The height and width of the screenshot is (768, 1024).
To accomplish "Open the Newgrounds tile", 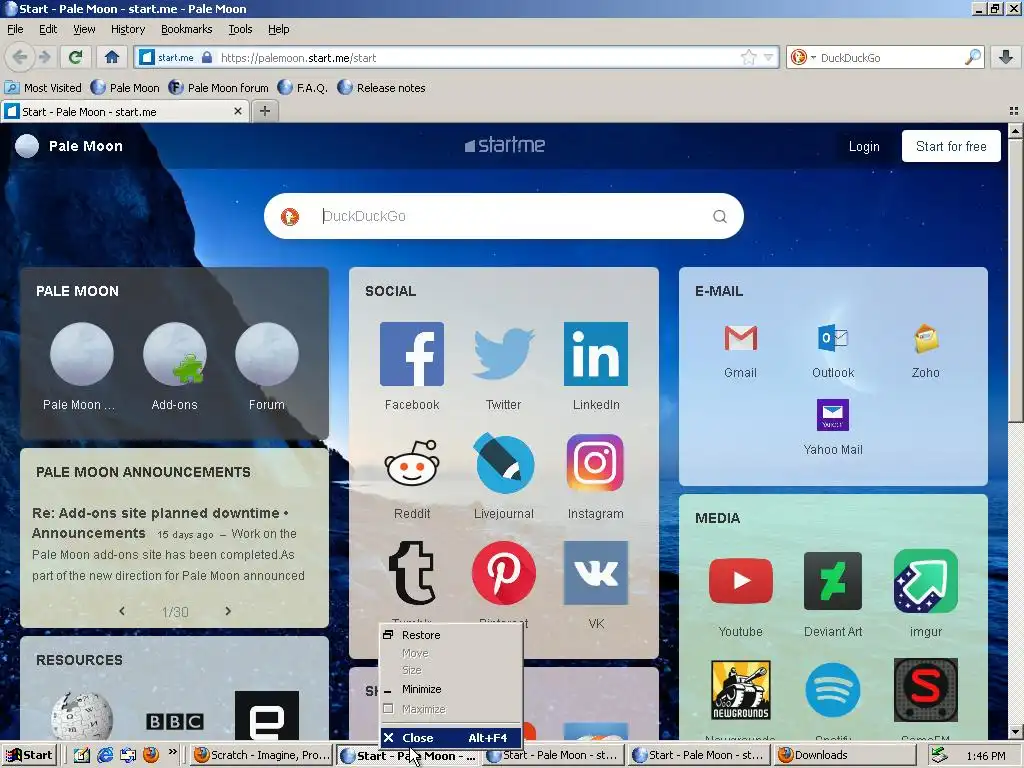I will (x=741, y=690).
